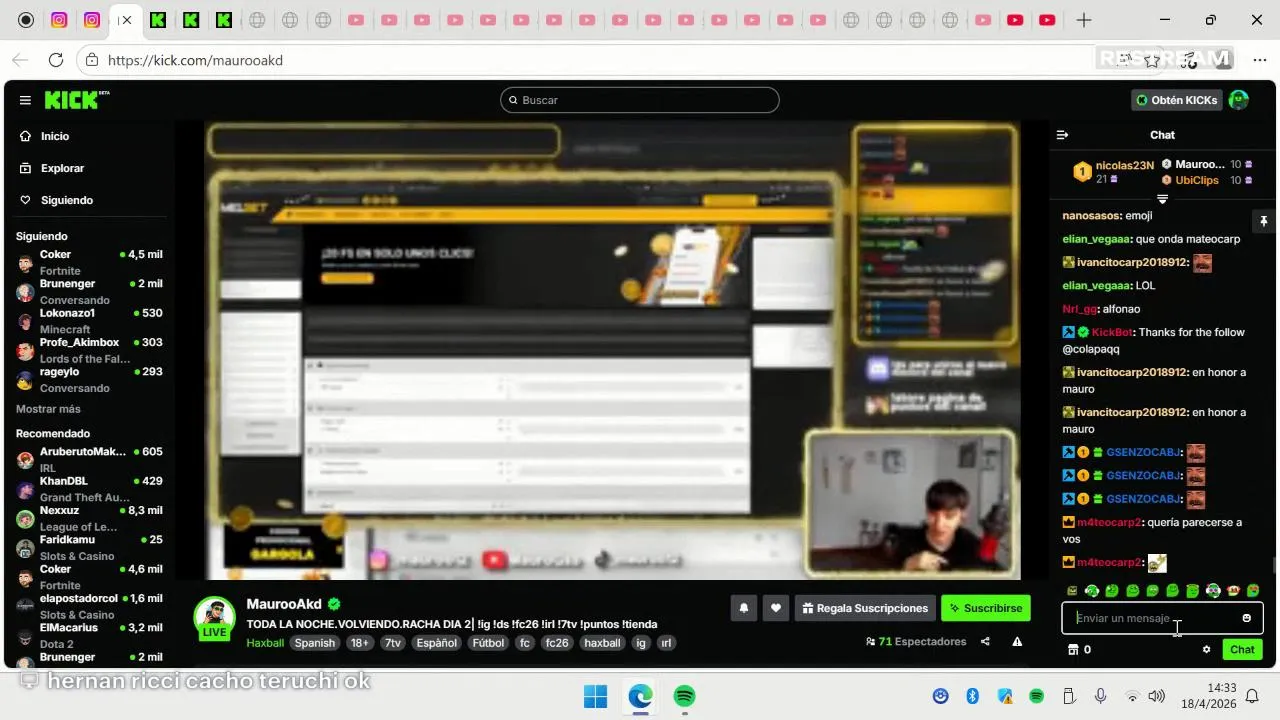The width and height of the screenshot is (1280, 720).
Task: Toggle follow with the heart button
Action: pos(775,608)
